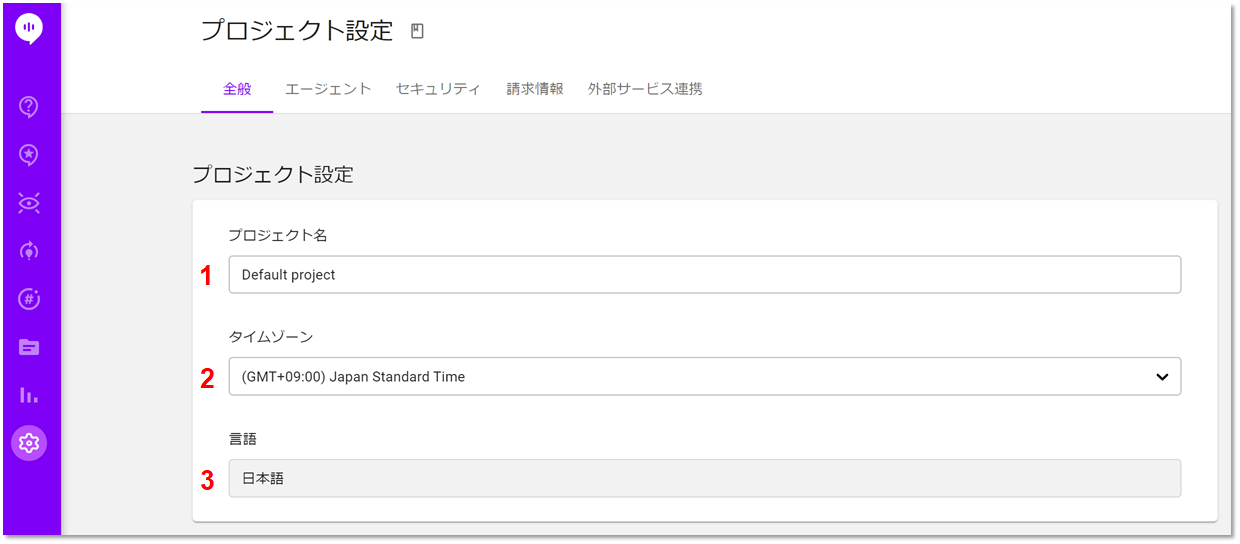Open the セキュリティ tab

(438, 89)
